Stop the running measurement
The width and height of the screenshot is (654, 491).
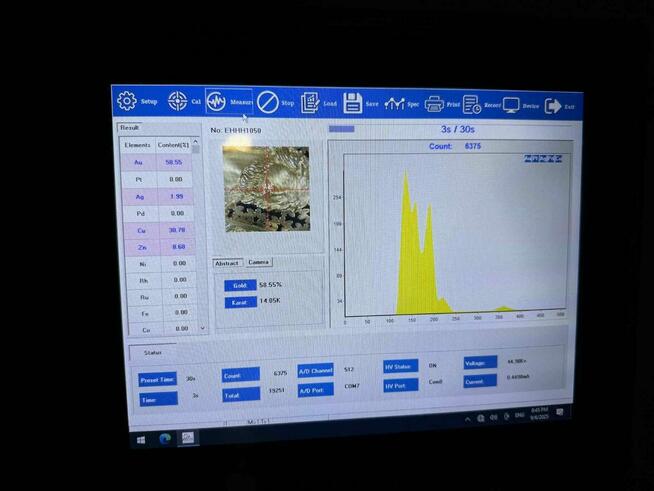(267, 102)
